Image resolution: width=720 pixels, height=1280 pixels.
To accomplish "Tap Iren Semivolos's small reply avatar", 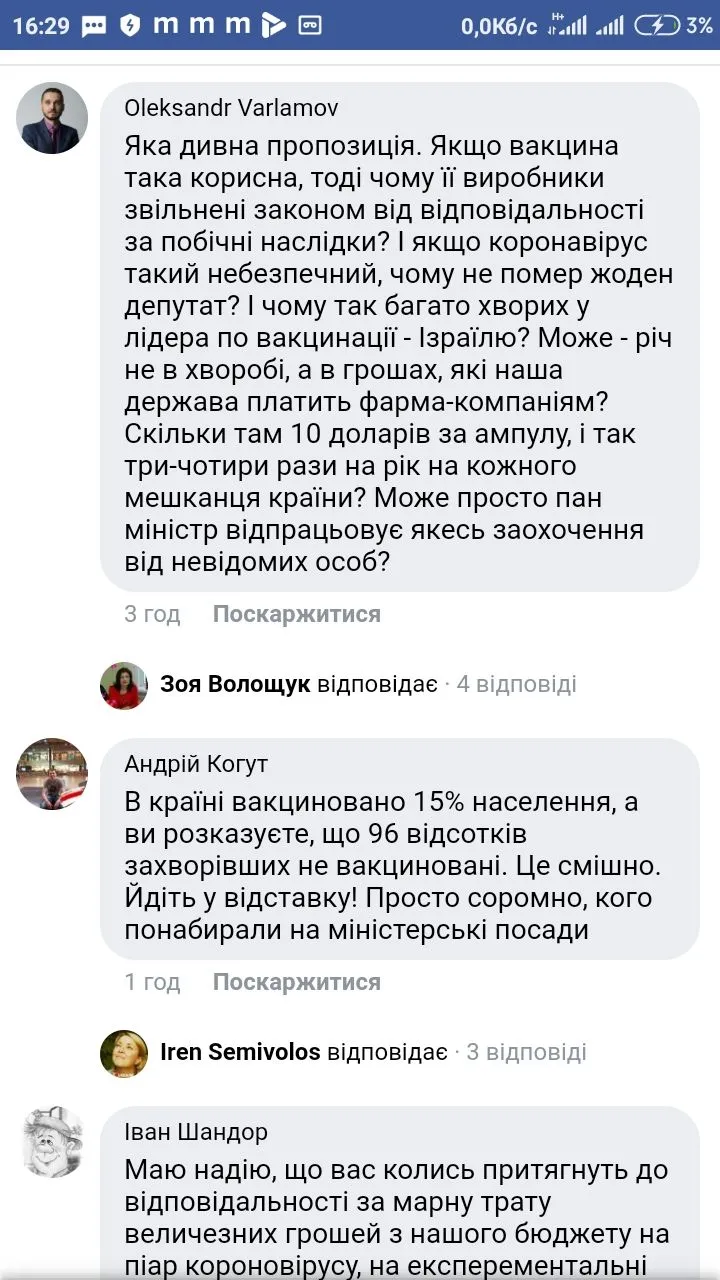I will [x=124, y=1053].
